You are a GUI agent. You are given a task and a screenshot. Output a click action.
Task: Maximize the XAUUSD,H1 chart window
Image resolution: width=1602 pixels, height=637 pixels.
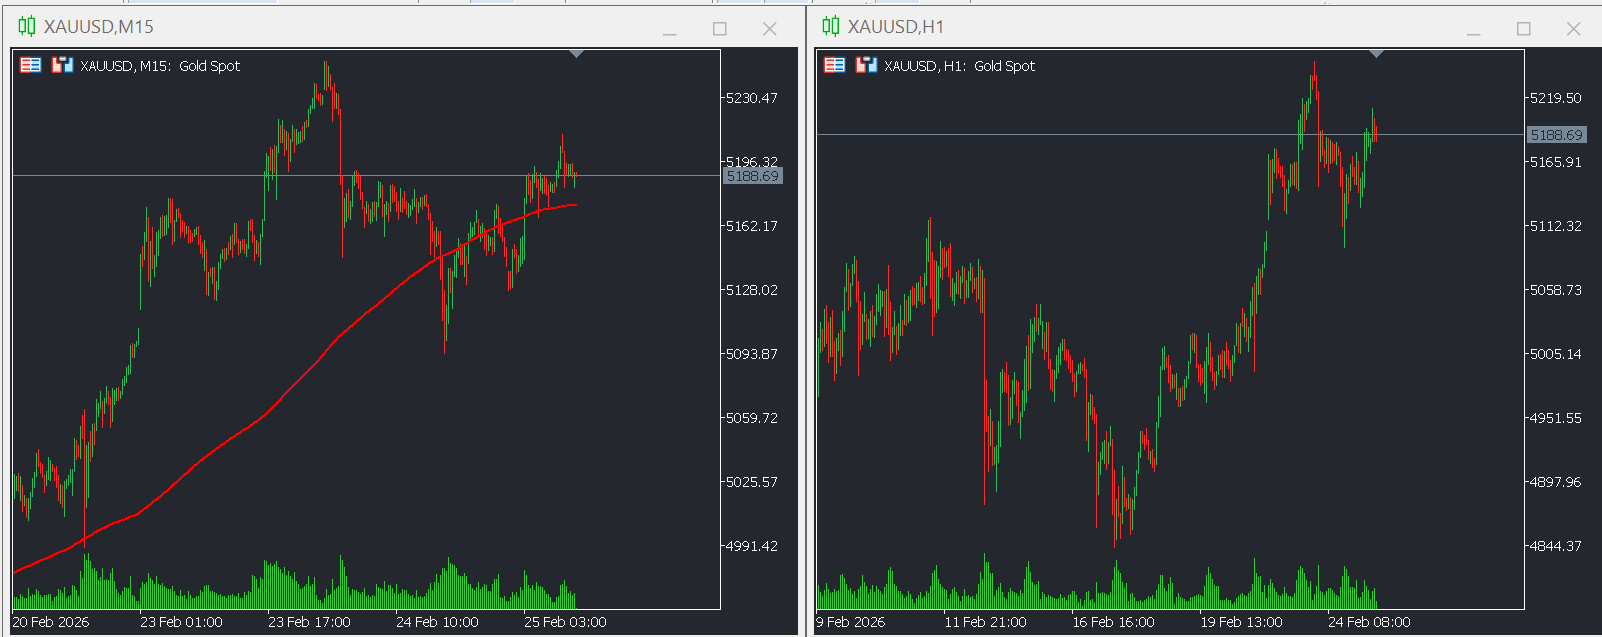click(x=1524, y=29)
